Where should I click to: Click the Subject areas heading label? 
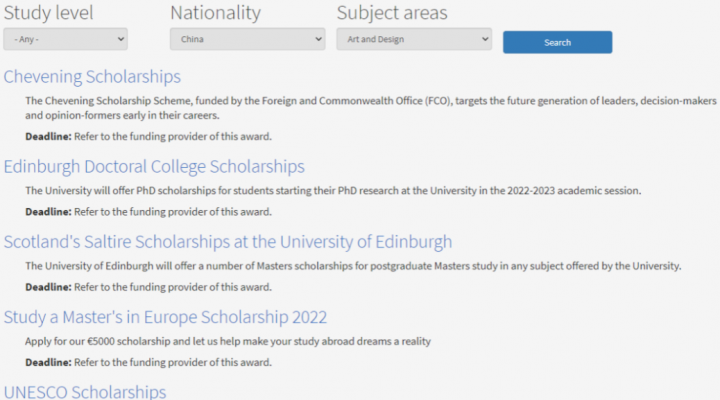[392, 13]
